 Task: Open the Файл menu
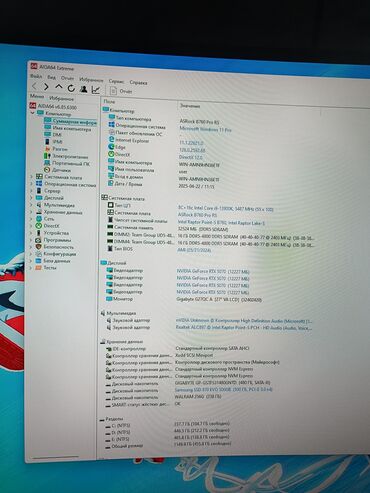coord(36,76)
